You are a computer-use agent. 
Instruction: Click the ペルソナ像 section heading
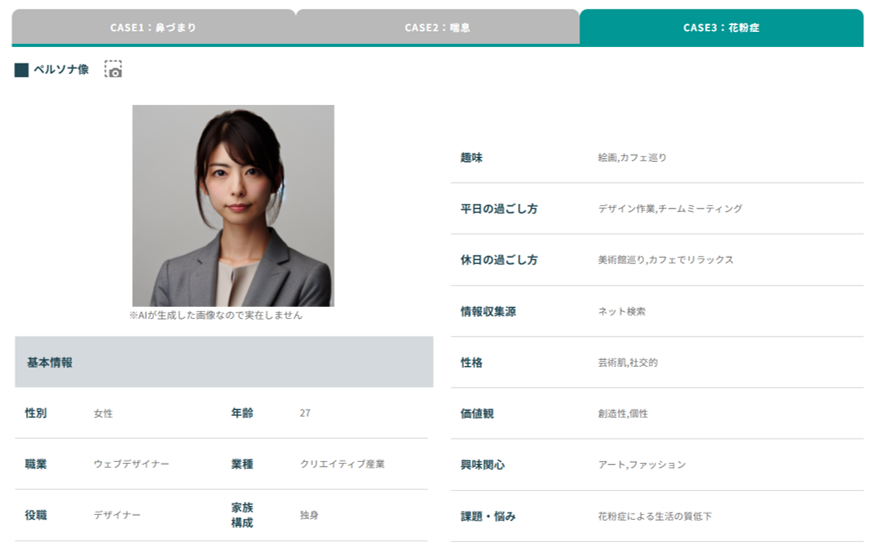click(61, 70)
